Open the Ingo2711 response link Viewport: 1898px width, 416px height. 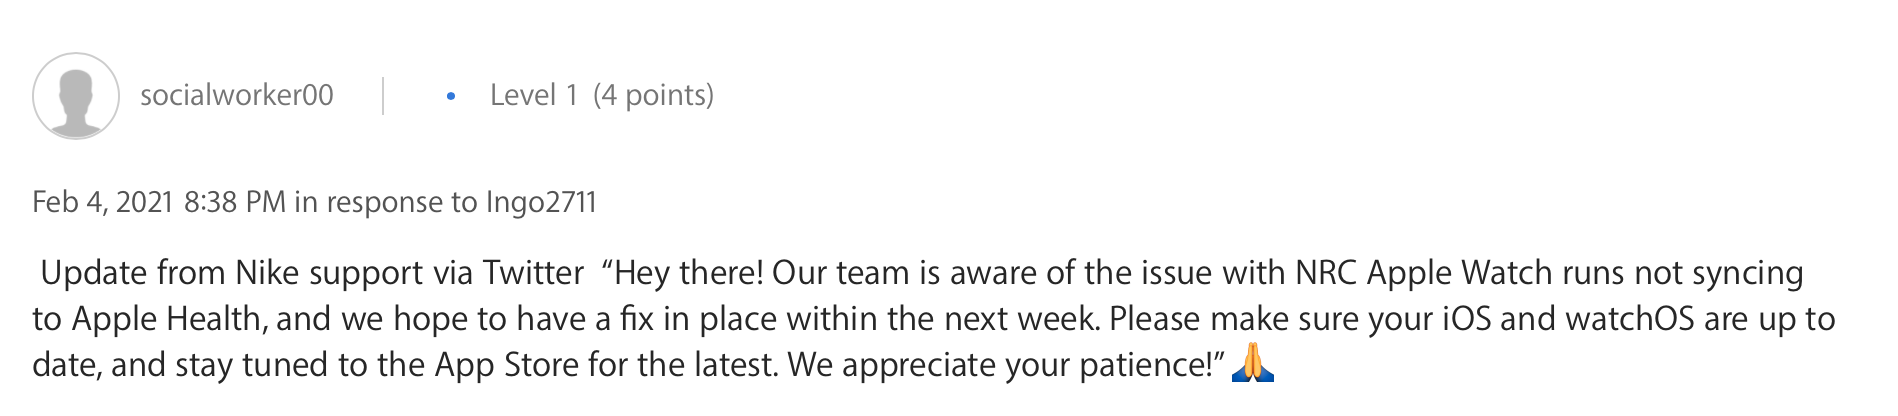tap(541, 202)
